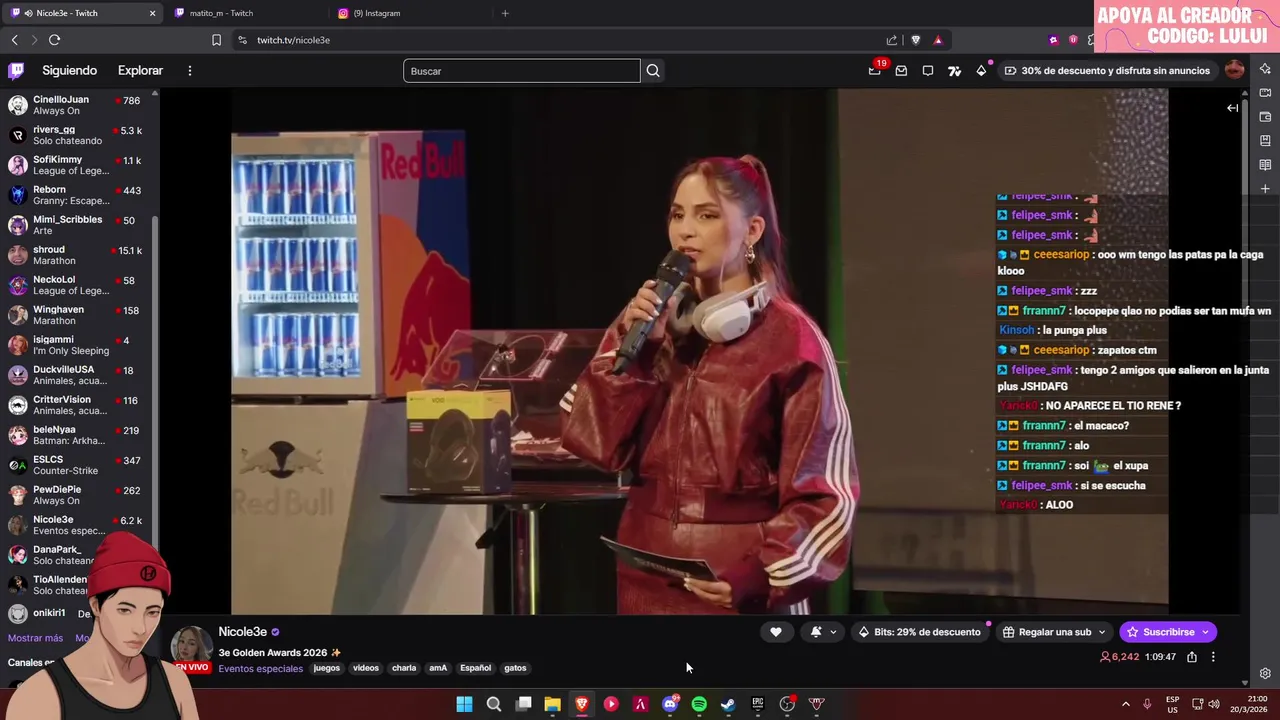Open rivers_gg channel in the sidebar

[77, 135]
